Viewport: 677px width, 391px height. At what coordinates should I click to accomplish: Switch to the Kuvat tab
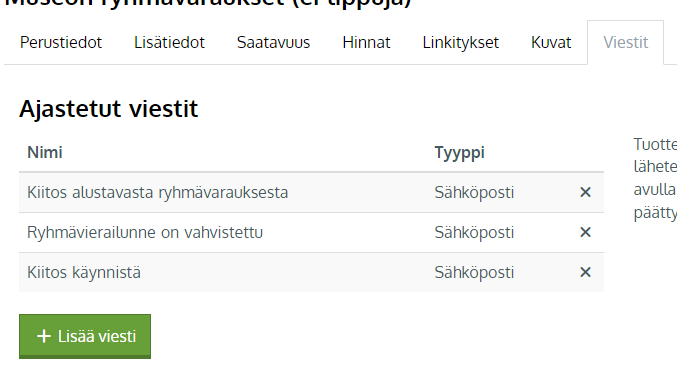(551, 42)
